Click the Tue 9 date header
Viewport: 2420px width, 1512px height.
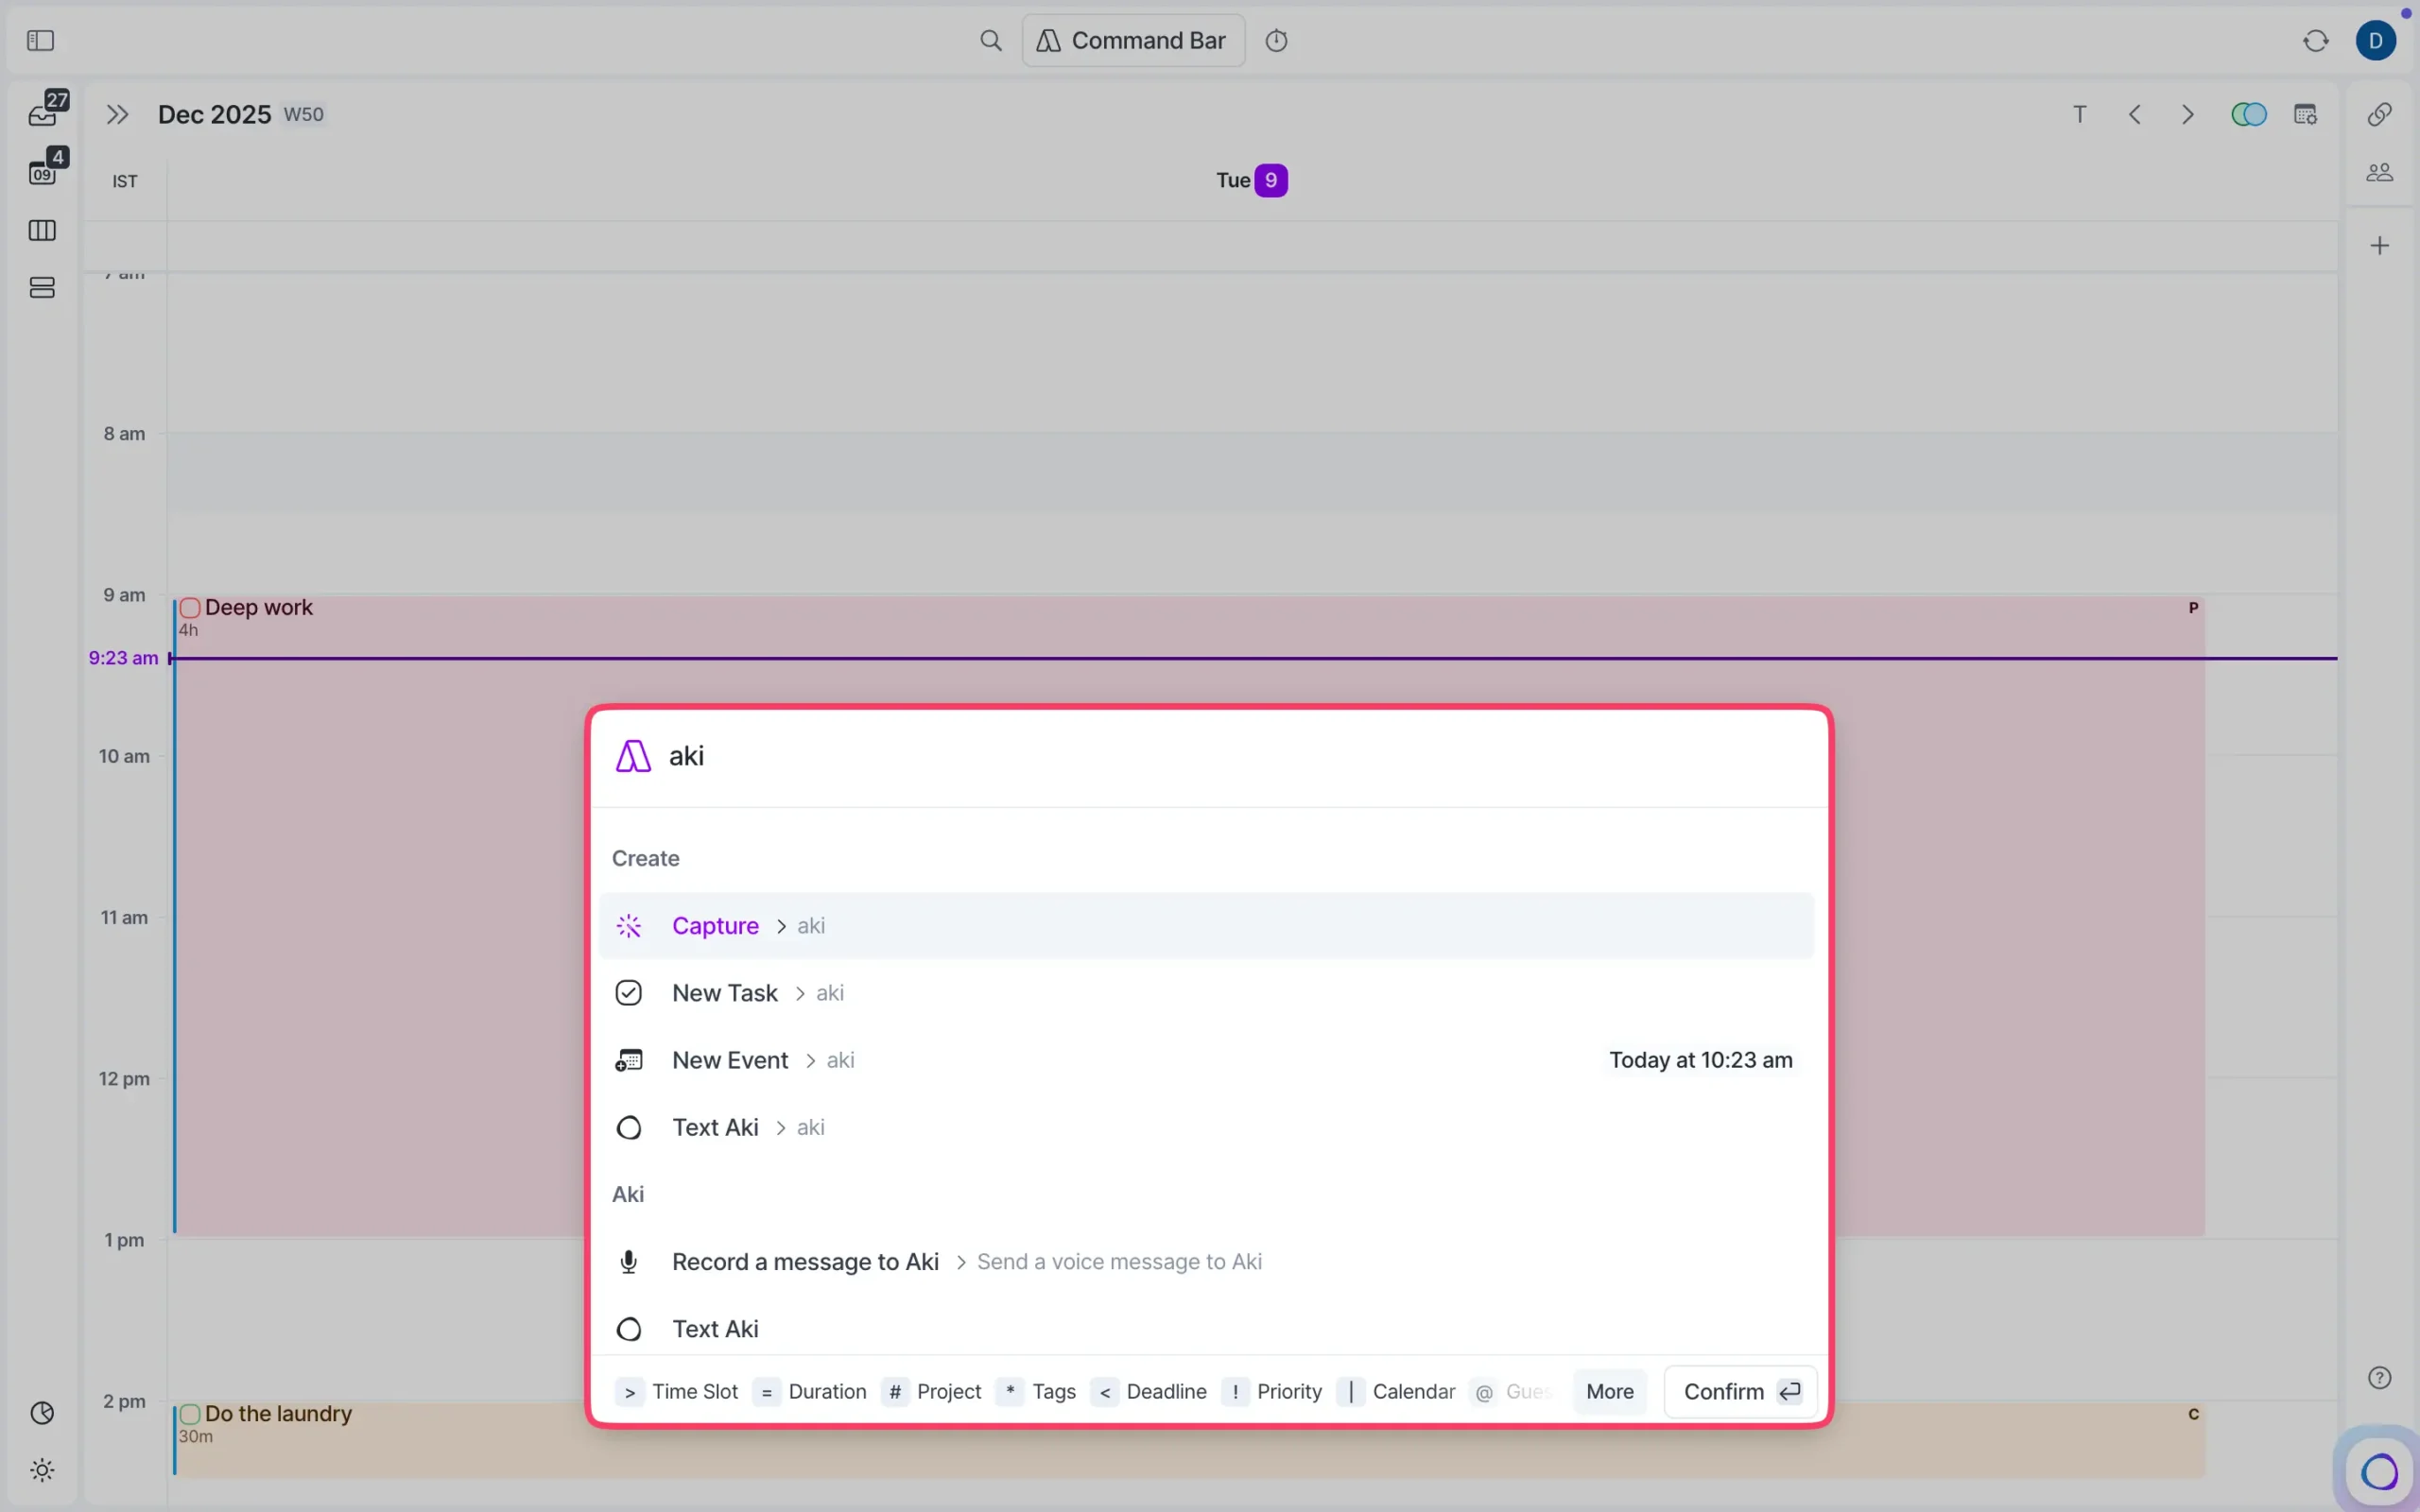point(1250,180)
